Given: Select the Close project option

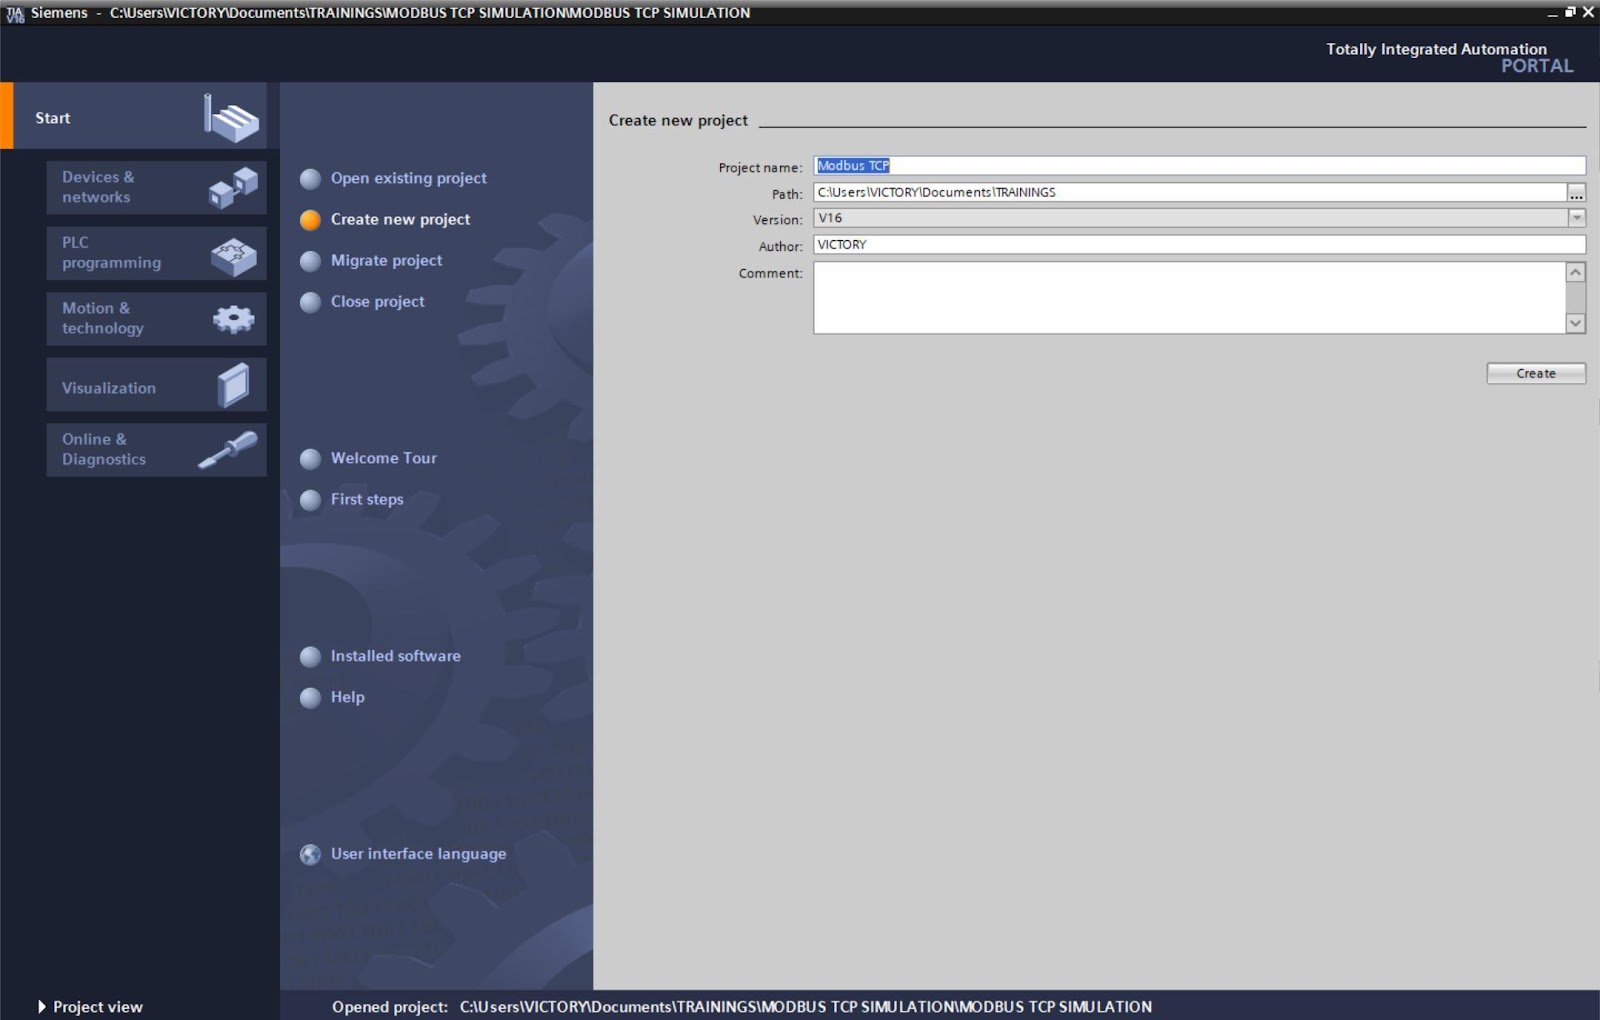Looking at the screenshot, I should 377,301.
